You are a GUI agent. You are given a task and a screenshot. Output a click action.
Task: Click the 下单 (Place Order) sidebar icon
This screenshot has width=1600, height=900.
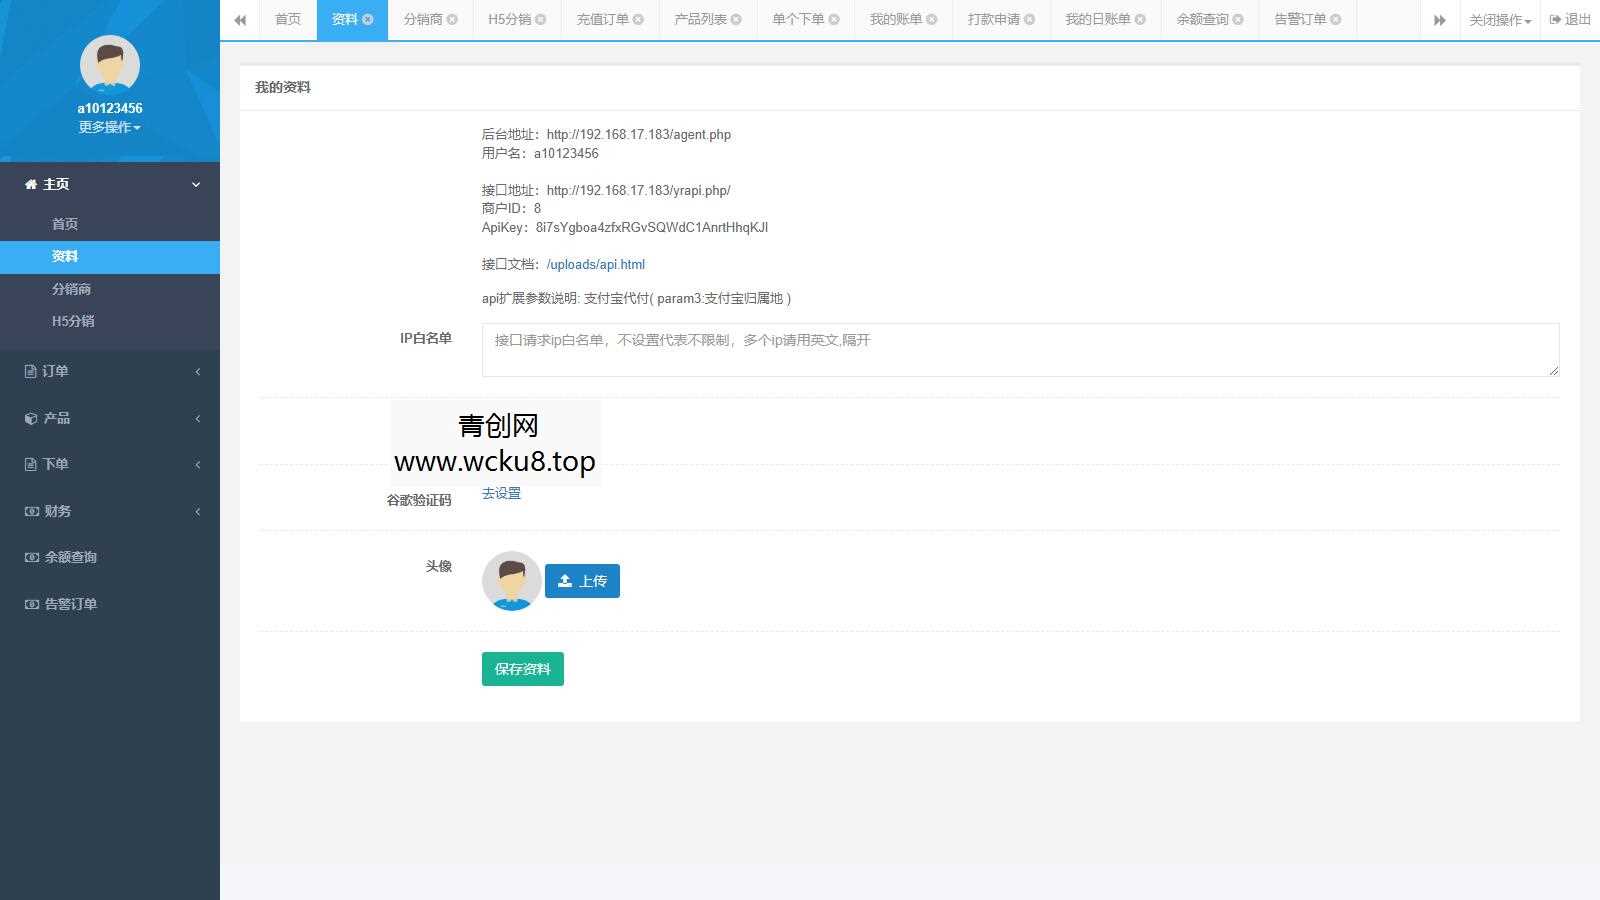(x=30, y=464)
